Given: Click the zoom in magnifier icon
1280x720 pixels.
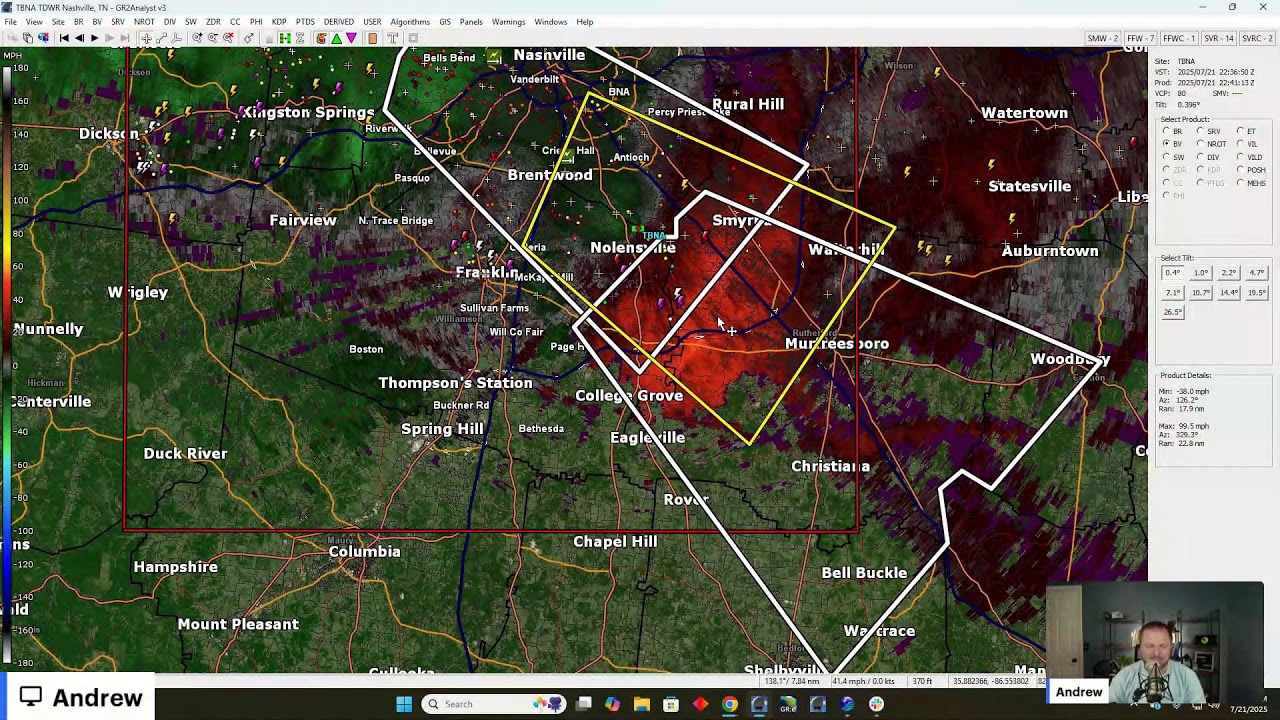Looking at the screenshot, I should pos(197,38).
